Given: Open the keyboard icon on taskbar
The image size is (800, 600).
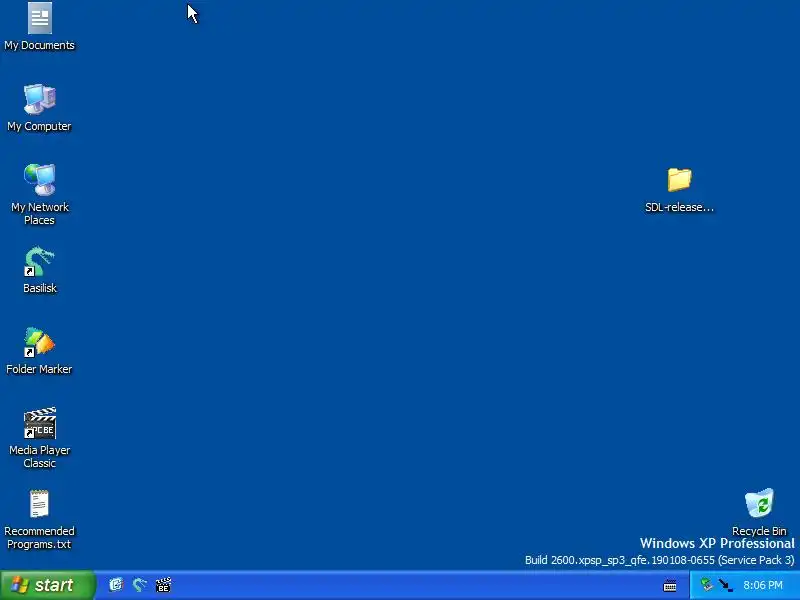Looking at the screenshot, I should [670, 585].
